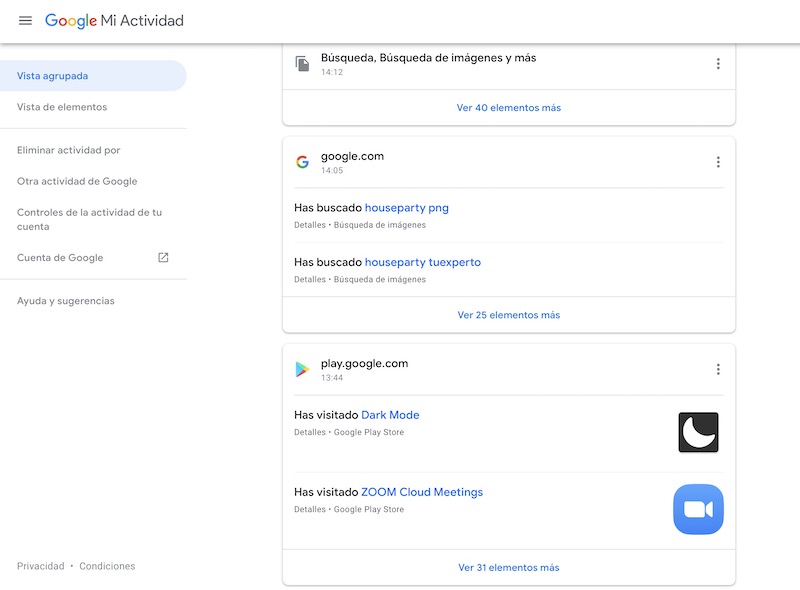Click the ZOOM Cloud Meetings app thumbnail
The image size is (800, 590).
(698, 509)
